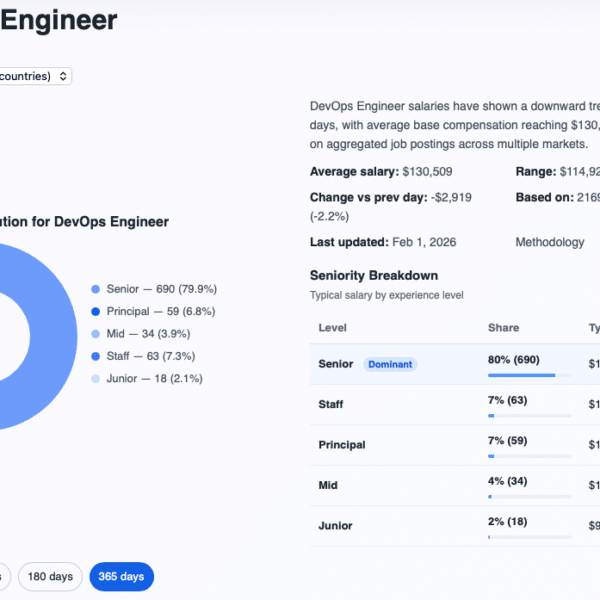Click the Dominant badge on Senior row
600x600 pixels.
click(x=390, y=364)
